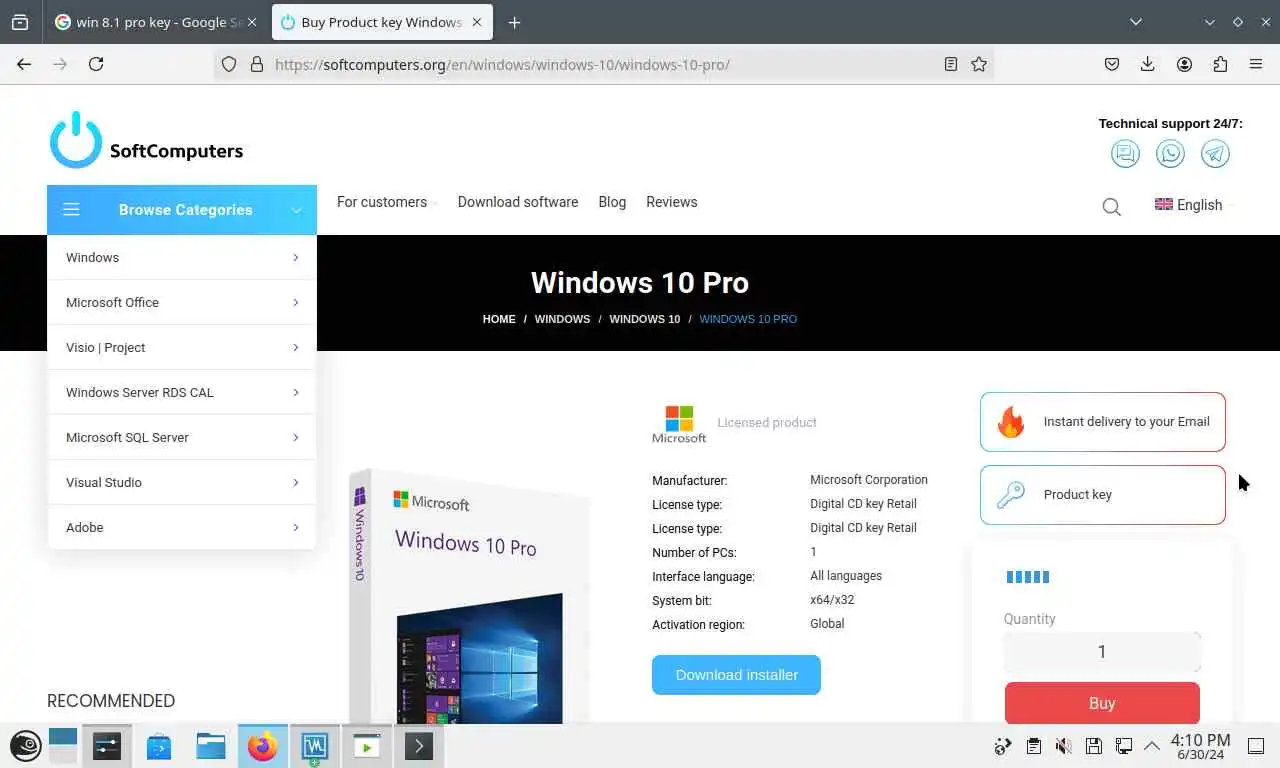Open the support chat message icon
The image size is (1280, 768).
point(1125,153)
